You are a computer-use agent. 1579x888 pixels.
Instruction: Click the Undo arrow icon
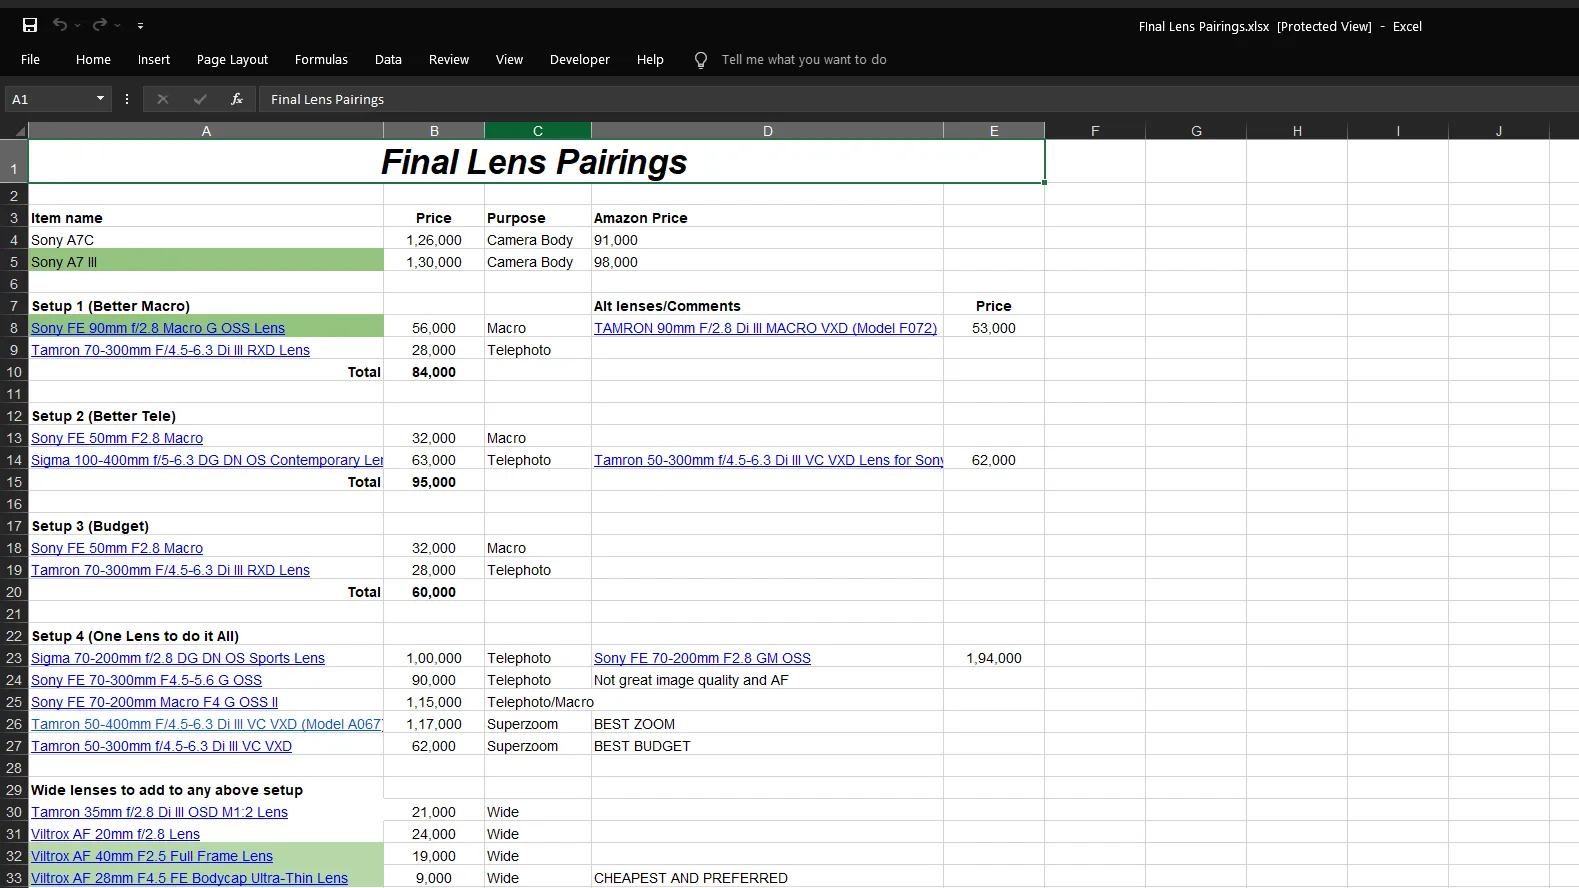point(60,25)
